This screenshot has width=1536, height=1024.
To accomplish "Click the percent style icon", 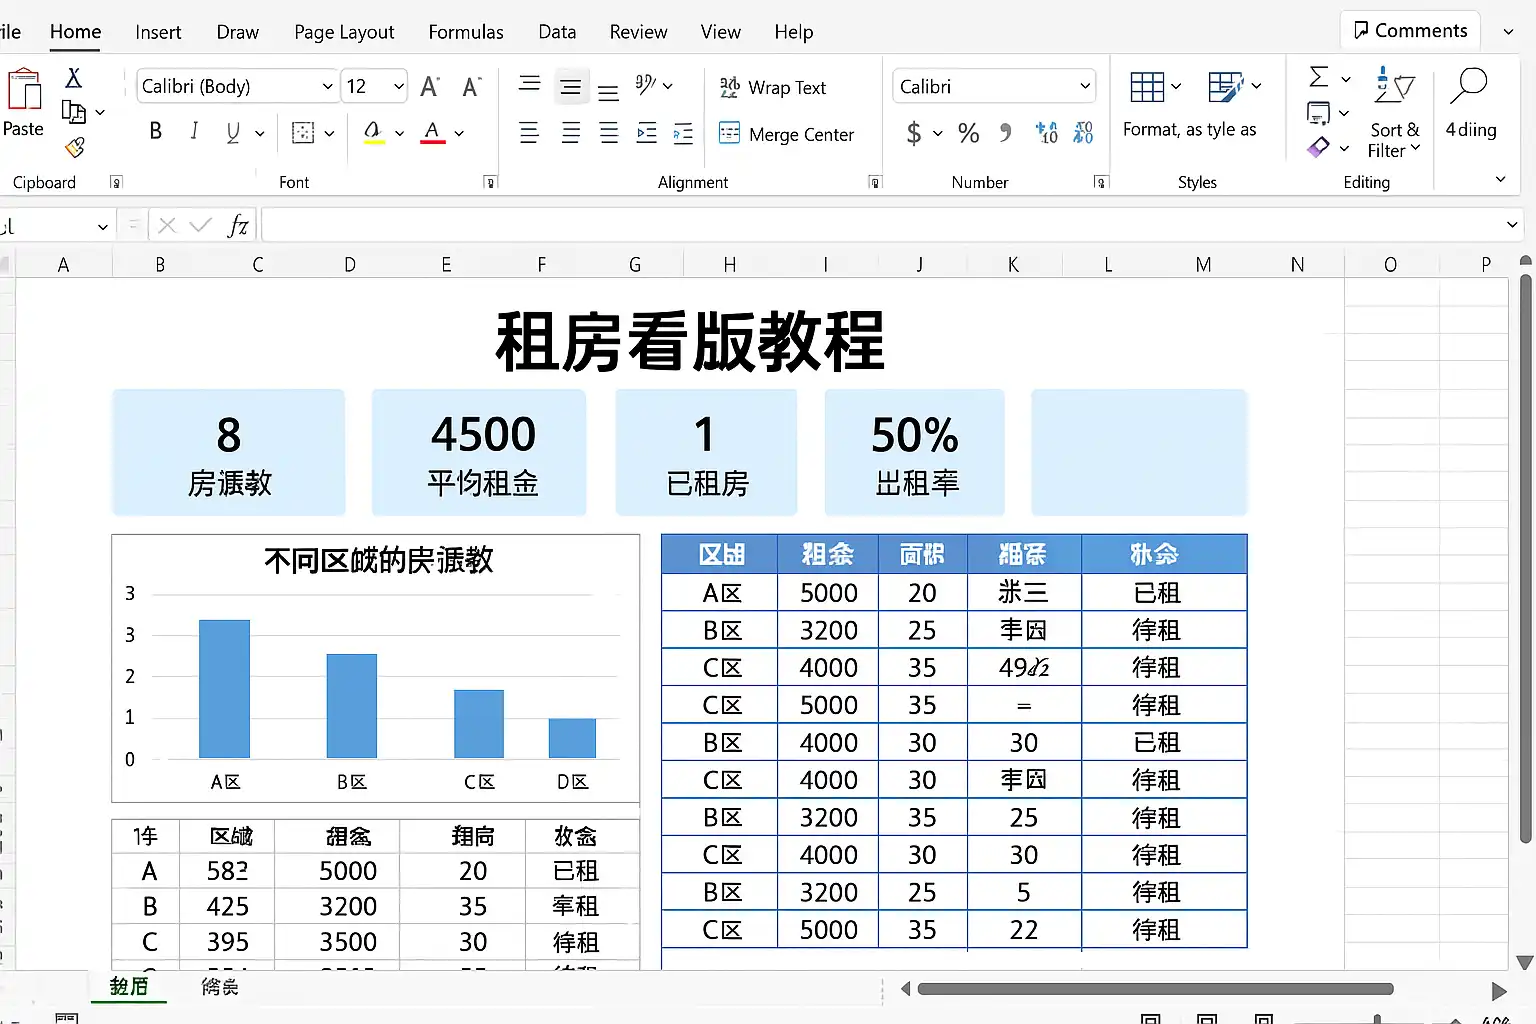I will click(x=968, y=133).
